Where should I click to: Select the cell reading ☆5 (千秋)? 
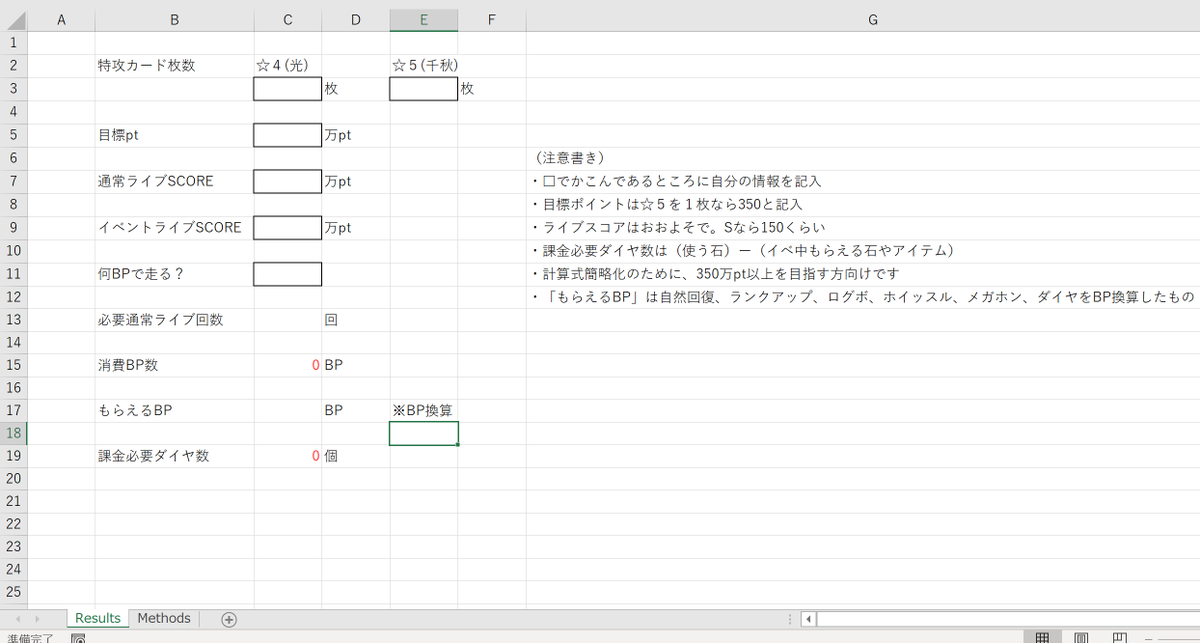[x=424, y=66]
